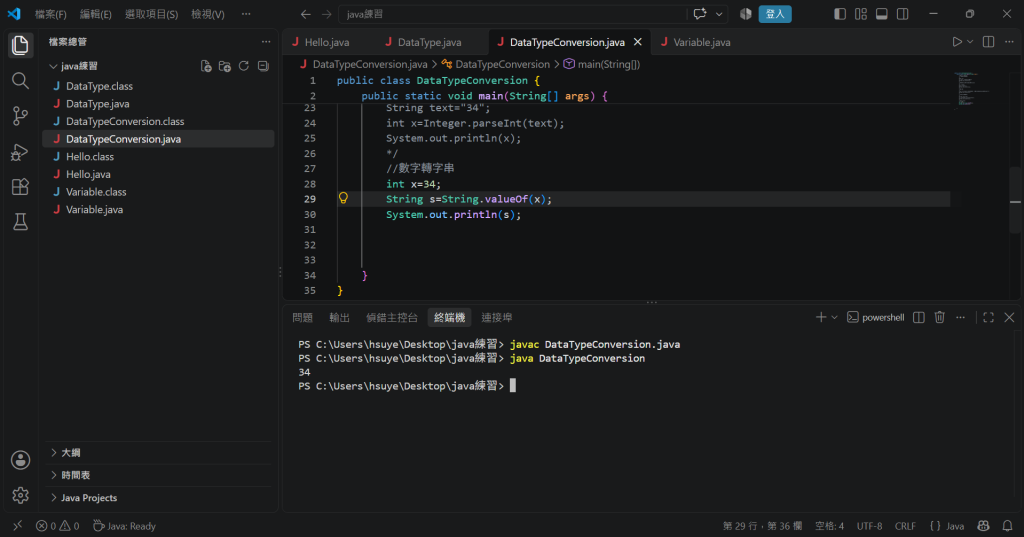Change UTF-8 file encoding in status bar

click(x=869, y=526)
